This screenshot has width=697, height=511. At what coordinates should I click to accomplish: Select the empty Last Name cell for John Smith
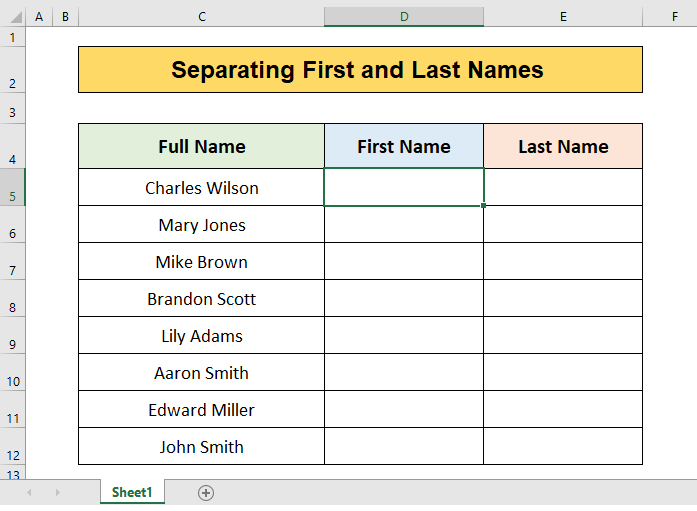pyautogui.click(x=563, y=447)
